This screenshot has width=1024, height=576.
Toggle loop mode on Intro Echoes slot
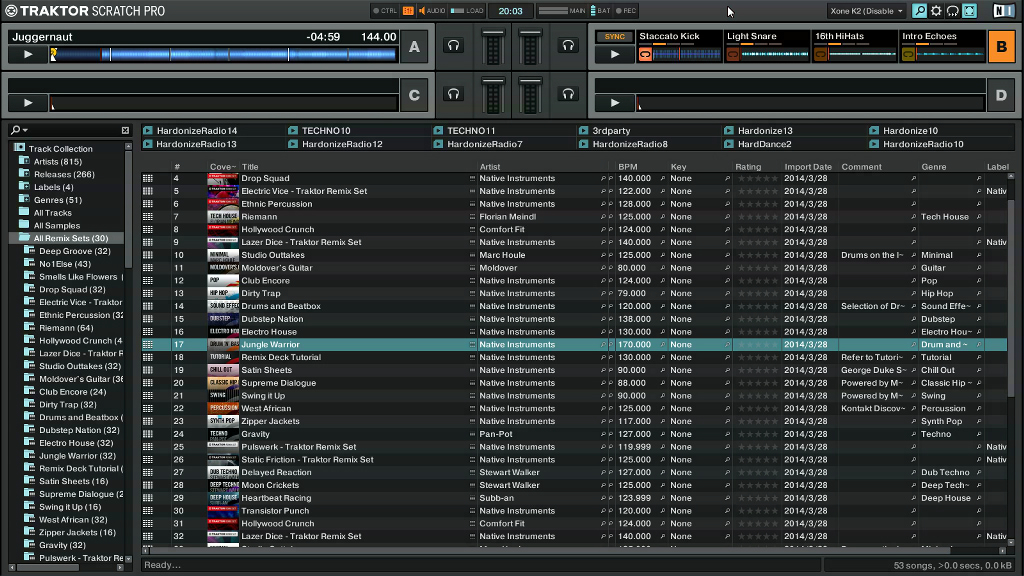click(908, 54)
